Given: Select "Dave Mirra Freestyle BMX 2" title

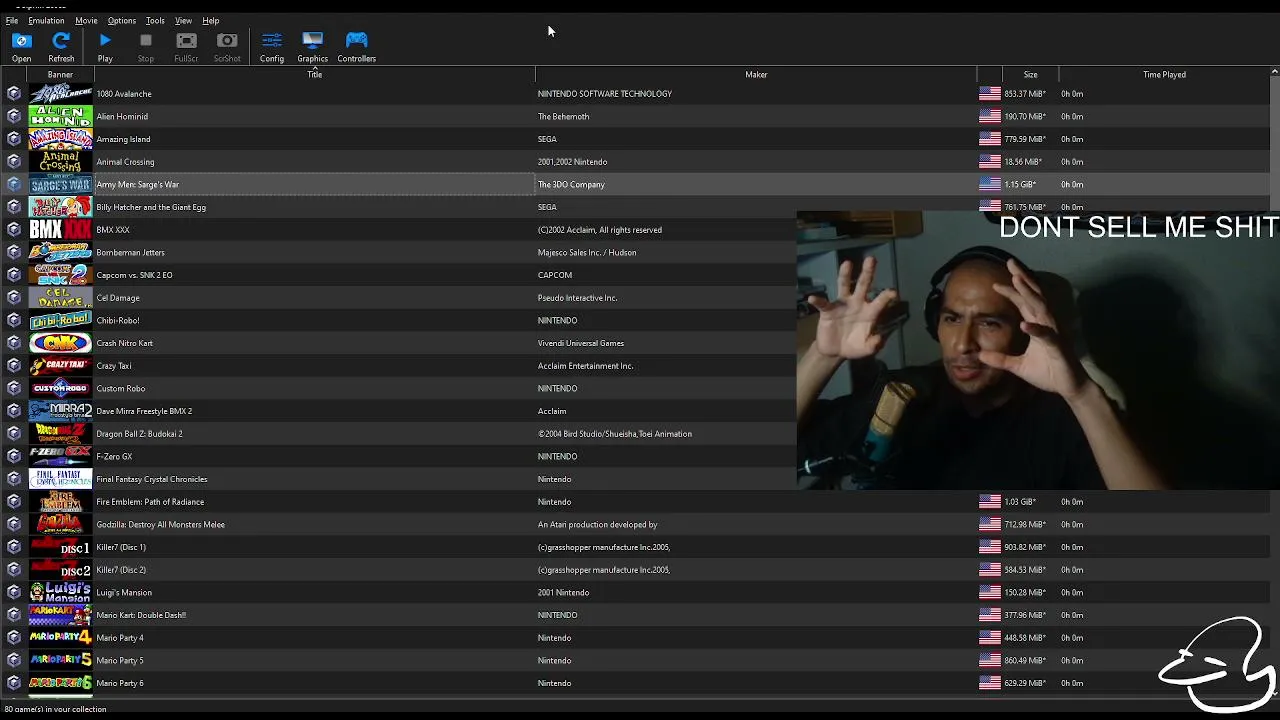Looking at the screenshot, I should [144, 411].
